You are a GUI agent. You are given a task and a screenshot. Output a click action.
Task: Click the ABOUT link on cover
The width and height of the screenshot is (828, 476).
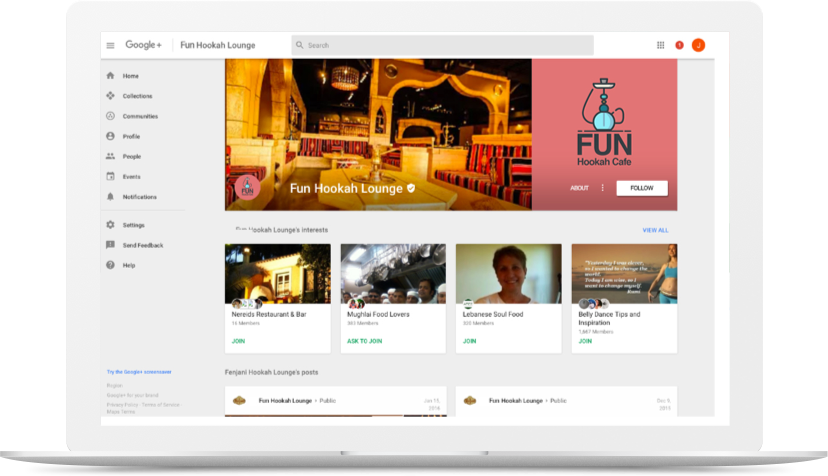coord(579,188)
